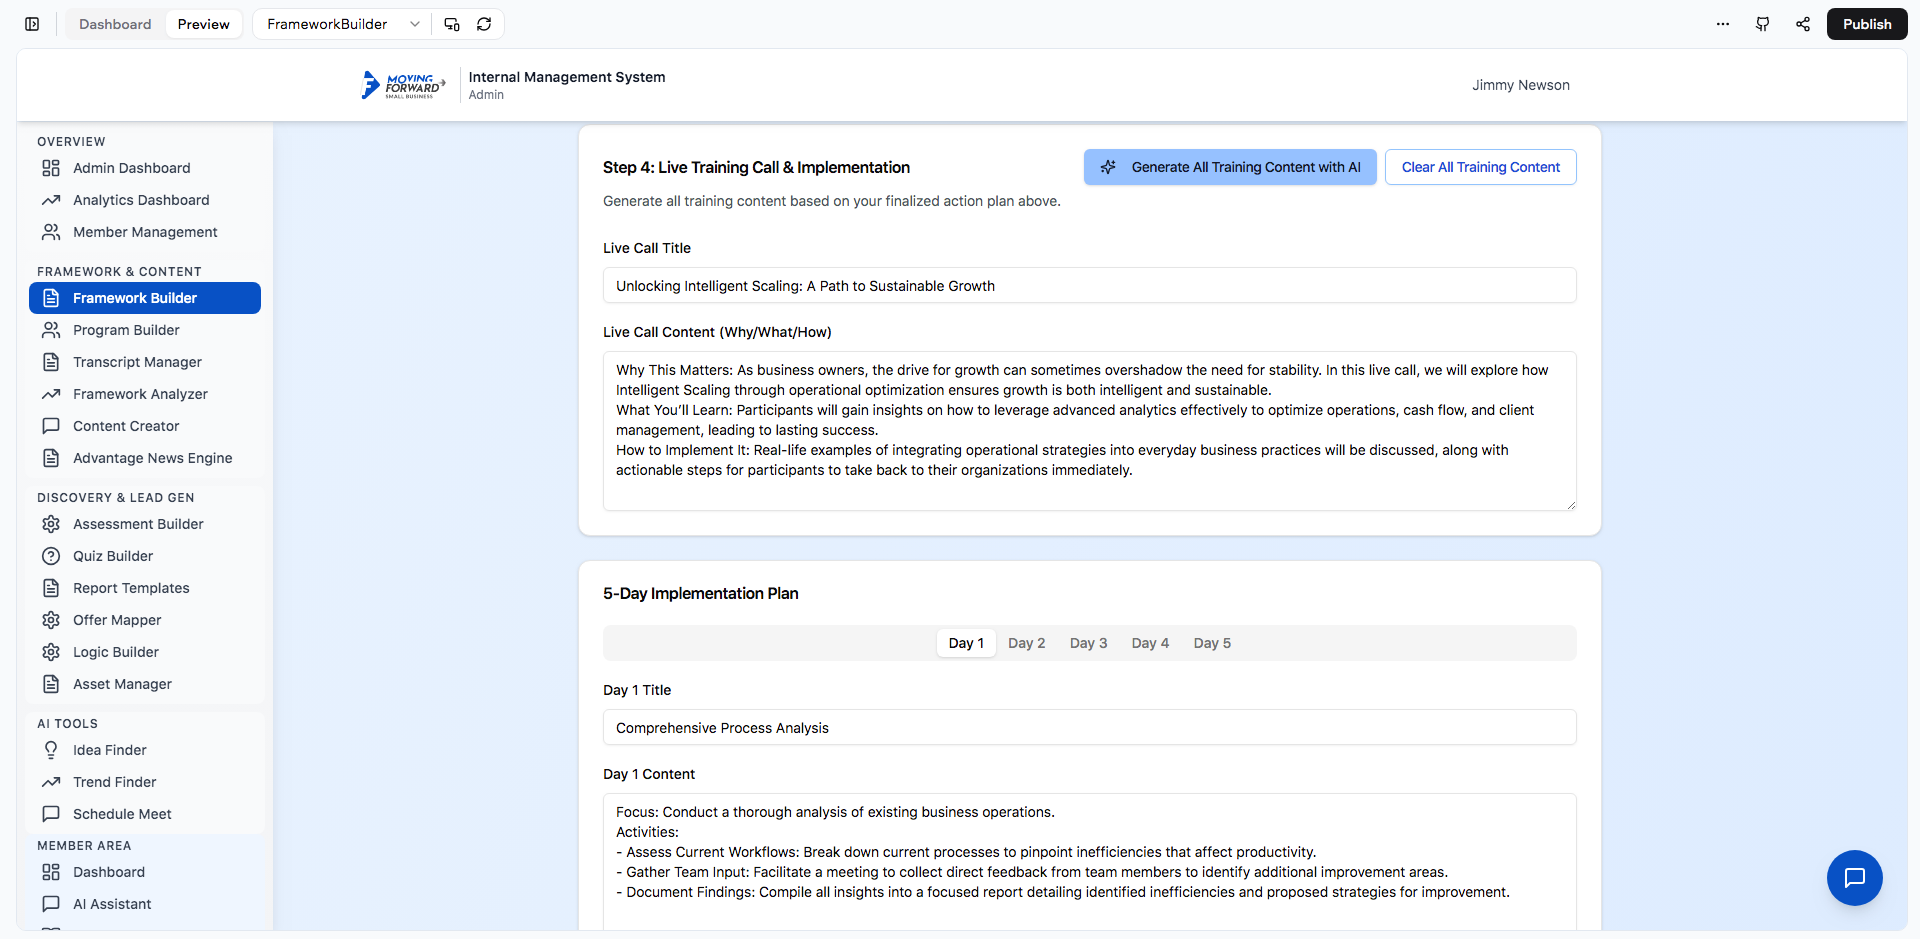This screenshot has height=939, width=1920.
Task: Switch to the Day 5 tab
Action: (1212, 643)
